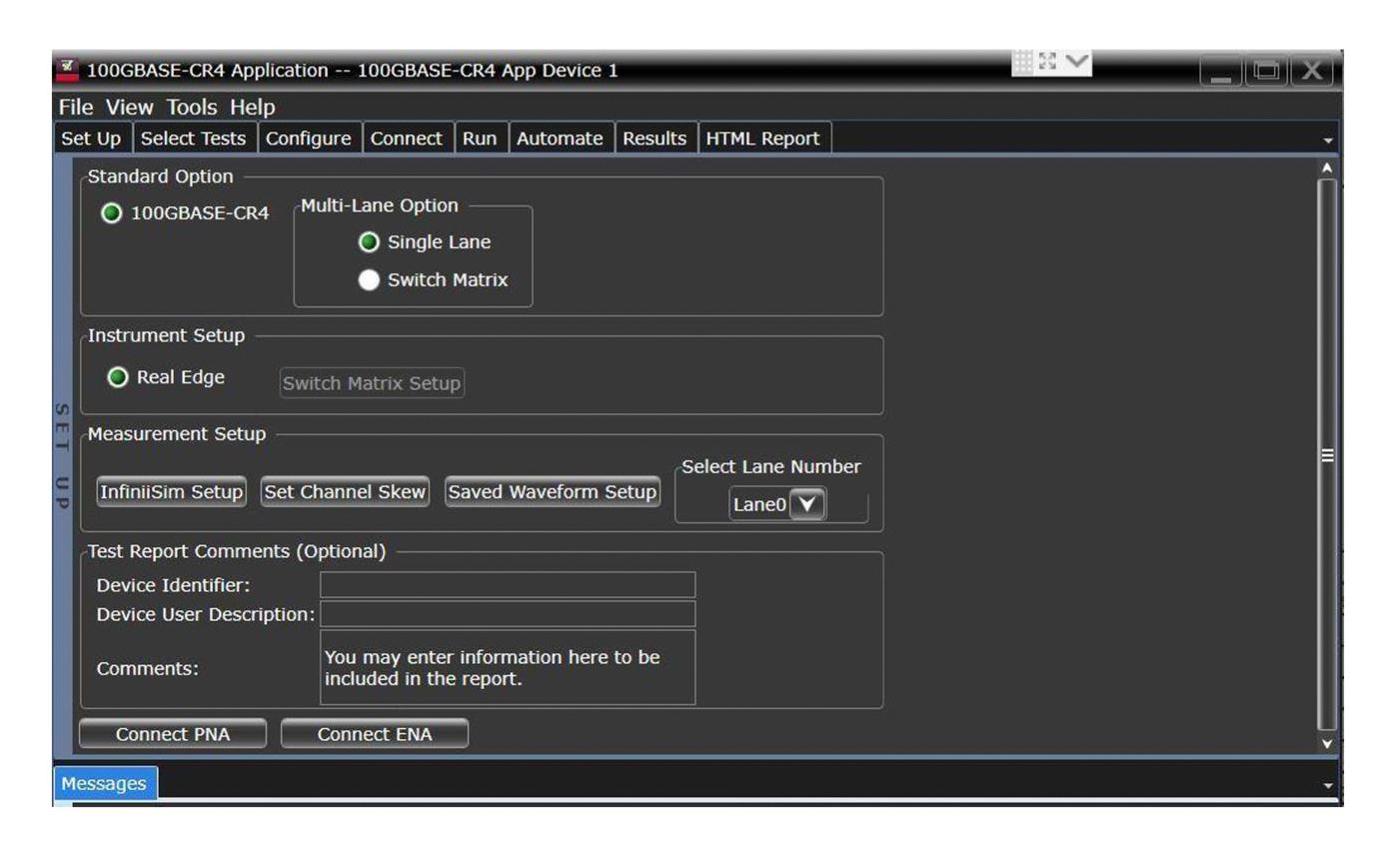Image resolution: width=1397 pixels, height=866 pixels.
Task: Click the vertical scrollbar thumb
Action: tap(1327, 454)
